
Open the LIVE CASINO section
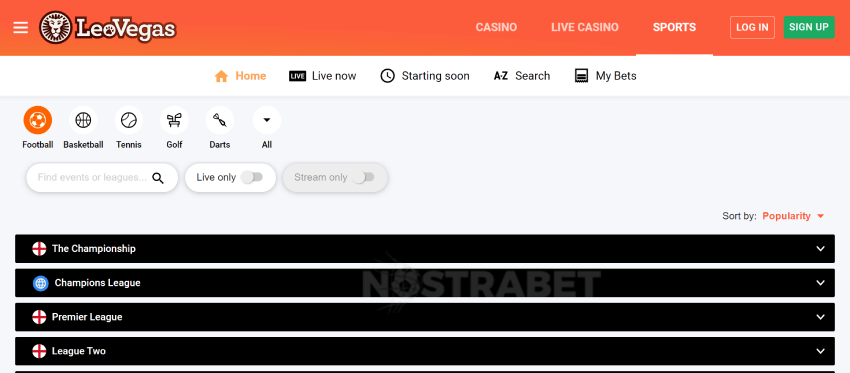pos(585,27)
